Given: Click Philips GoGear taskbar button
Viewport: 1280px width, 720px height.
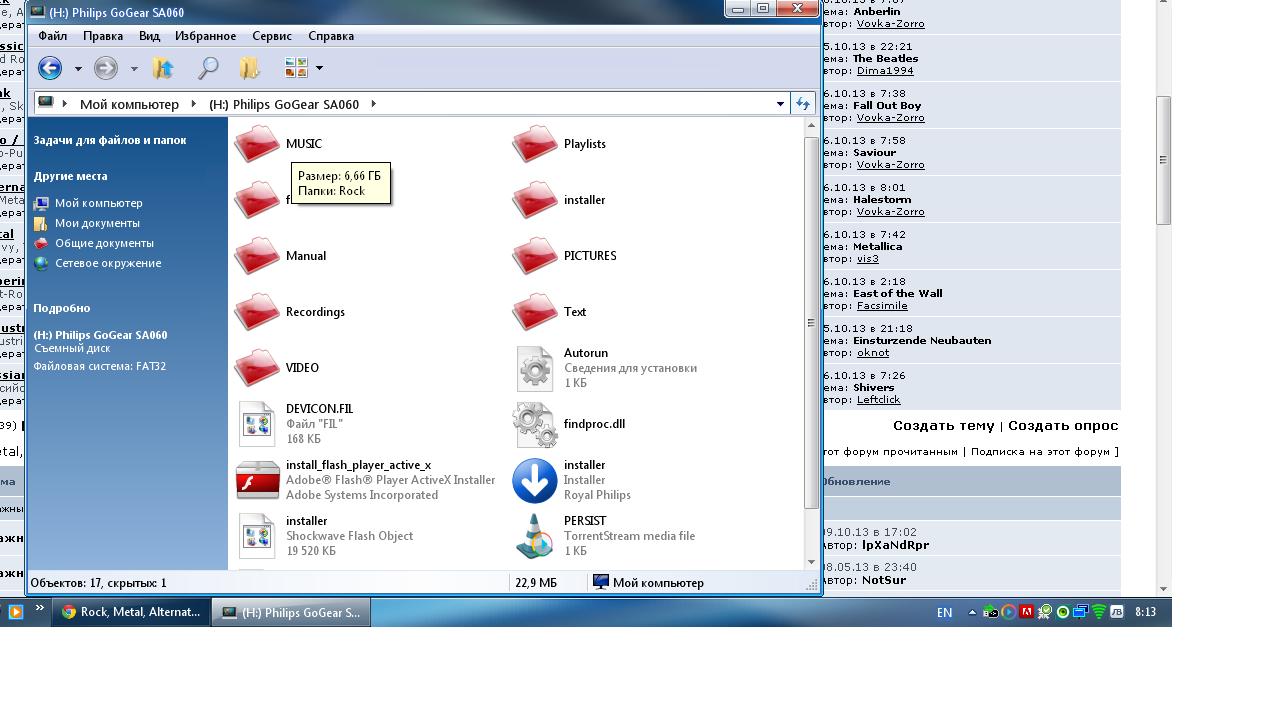Looking at the screenshot, I should point(292,612).
